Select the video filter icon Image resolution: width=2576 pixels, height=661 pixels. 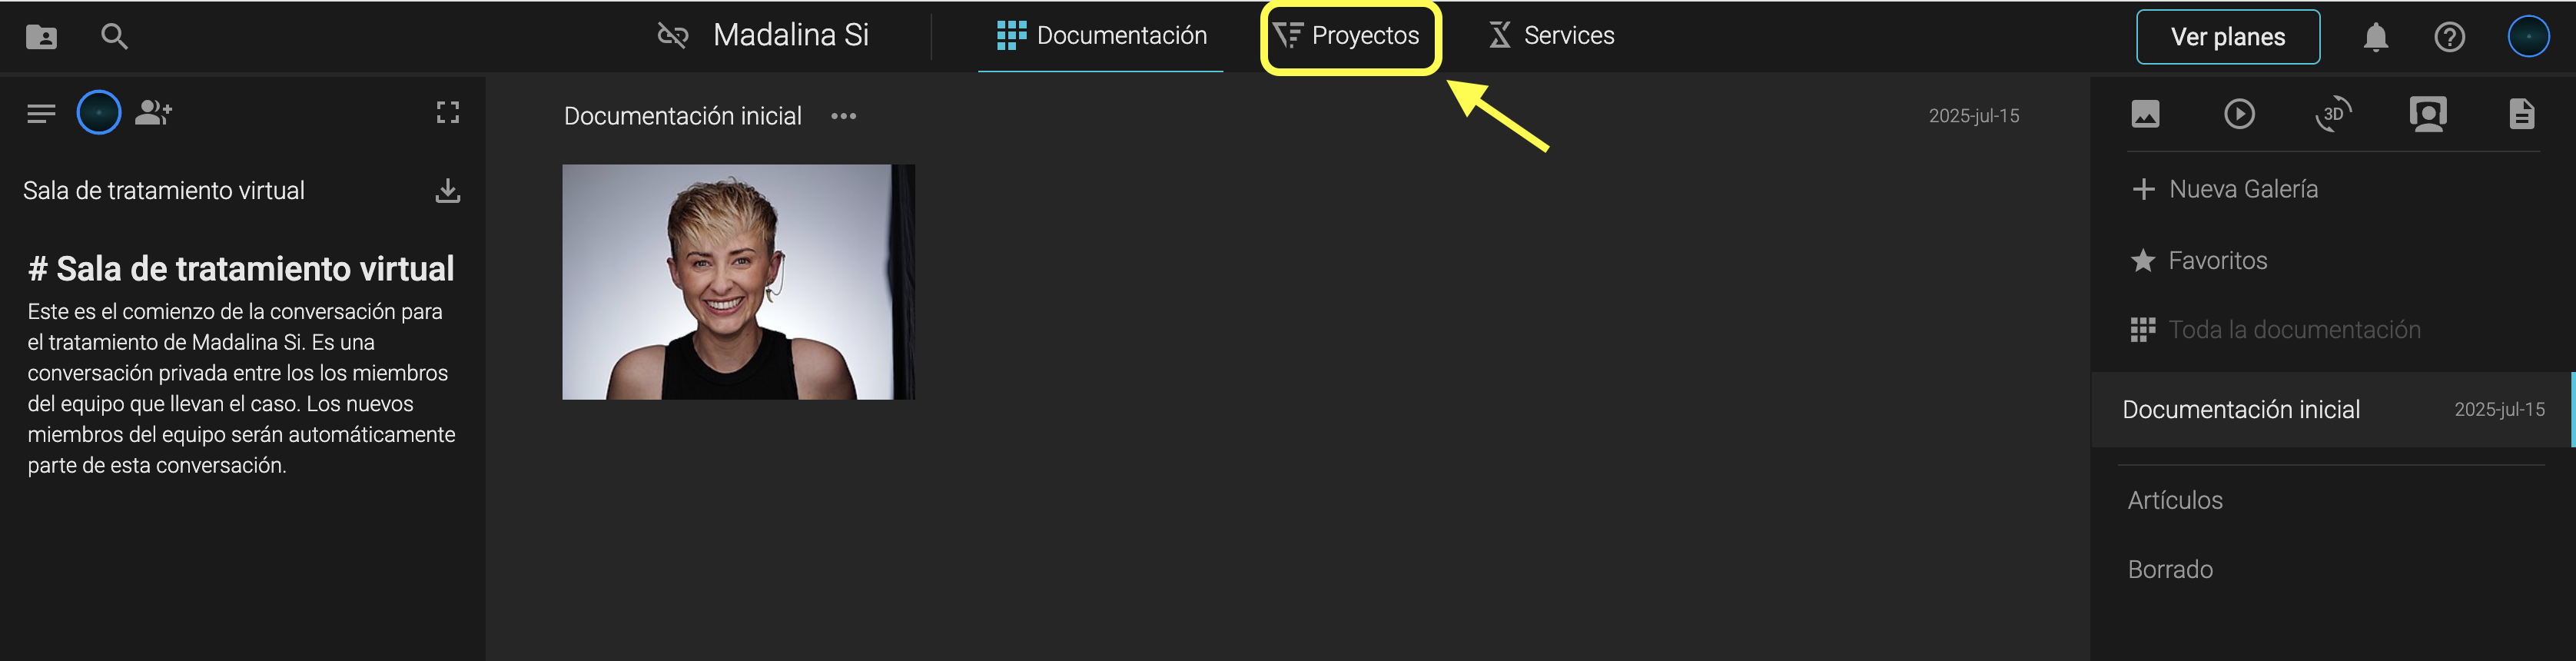pos(2239,114)
